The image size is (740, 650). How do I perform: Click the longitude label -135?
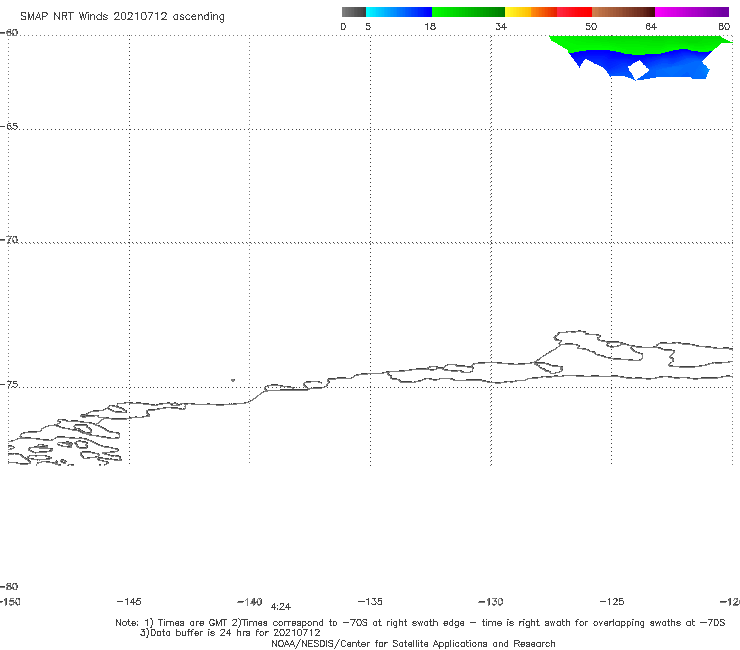(370, 601)
